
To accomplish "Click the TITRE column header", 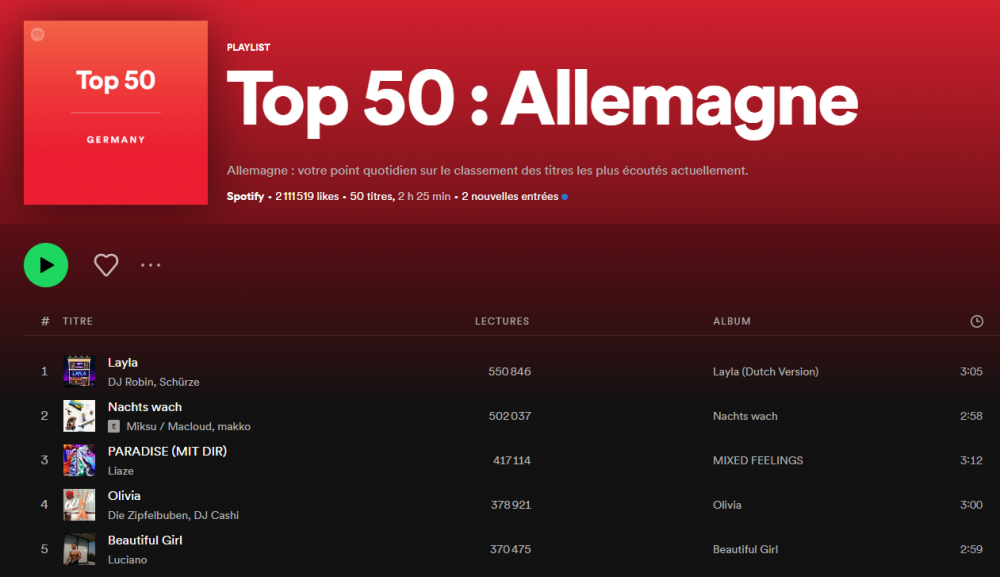I will tap(78, 321).
